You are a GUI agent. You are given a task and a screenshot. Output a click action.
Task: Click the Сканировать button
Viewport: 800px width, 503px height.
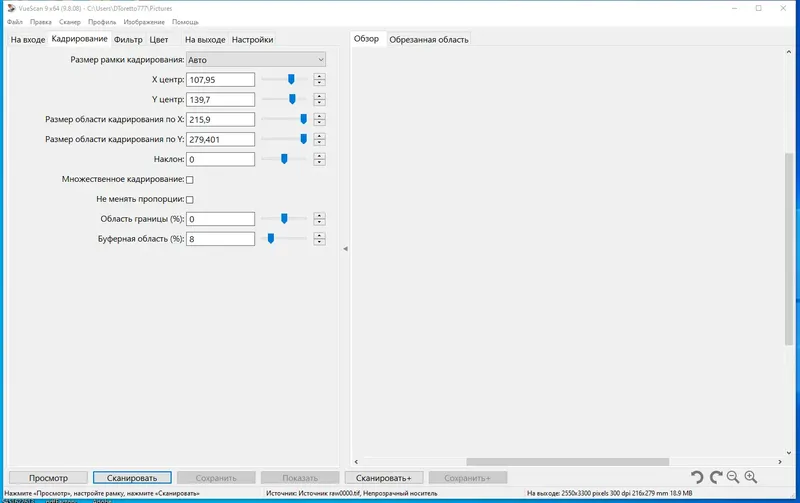(132, 478)
